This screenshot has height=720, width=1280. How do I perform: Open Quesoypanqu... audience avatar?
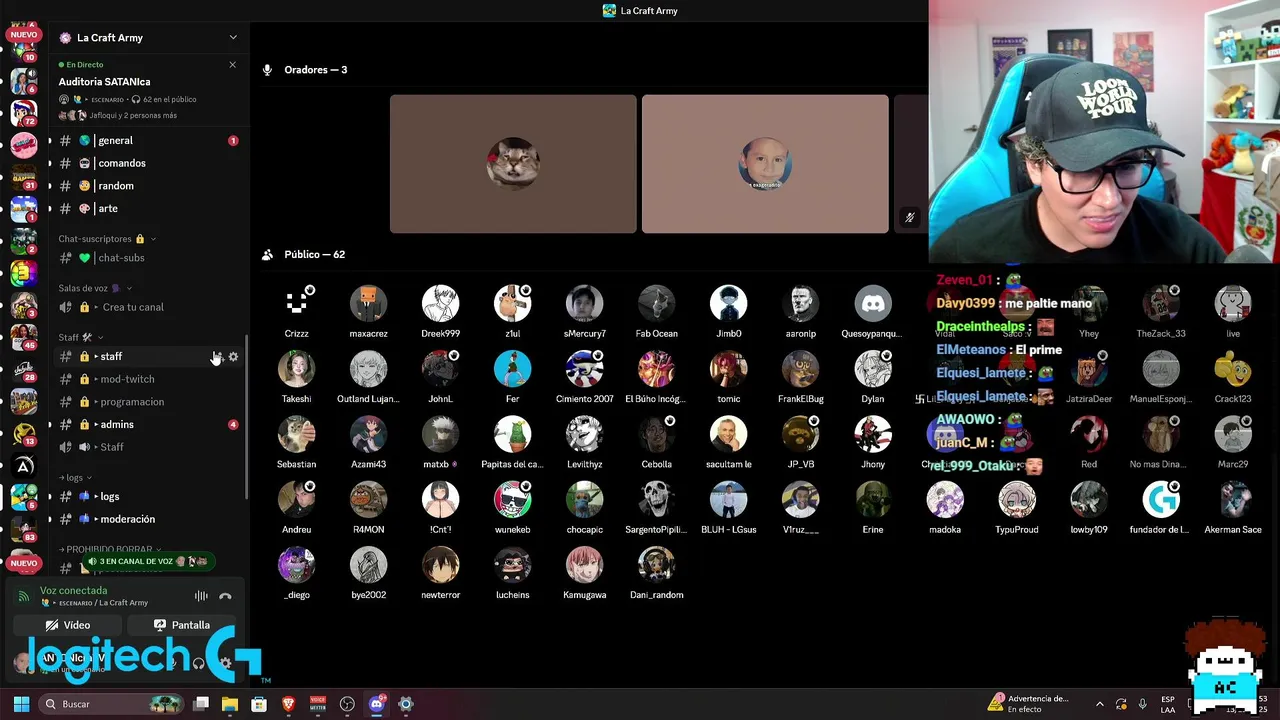pyautogui.click(x=872, y=304)
